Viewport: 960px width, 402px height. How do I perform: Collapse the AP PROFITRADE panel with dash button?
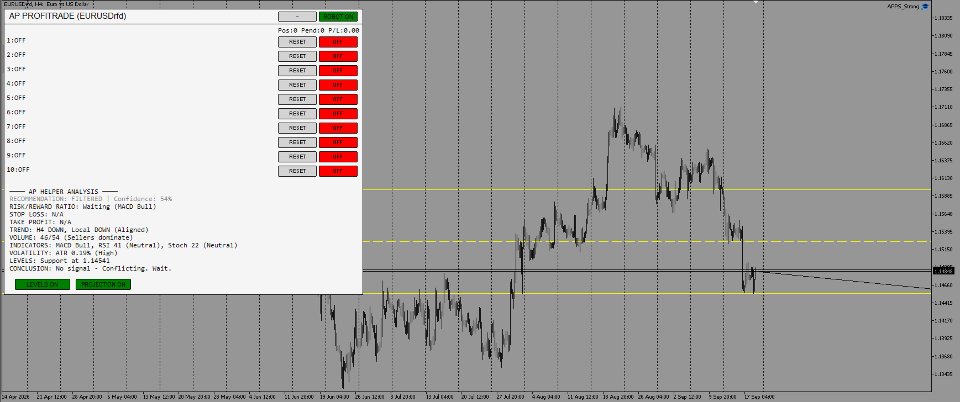[x=297, y=17]
